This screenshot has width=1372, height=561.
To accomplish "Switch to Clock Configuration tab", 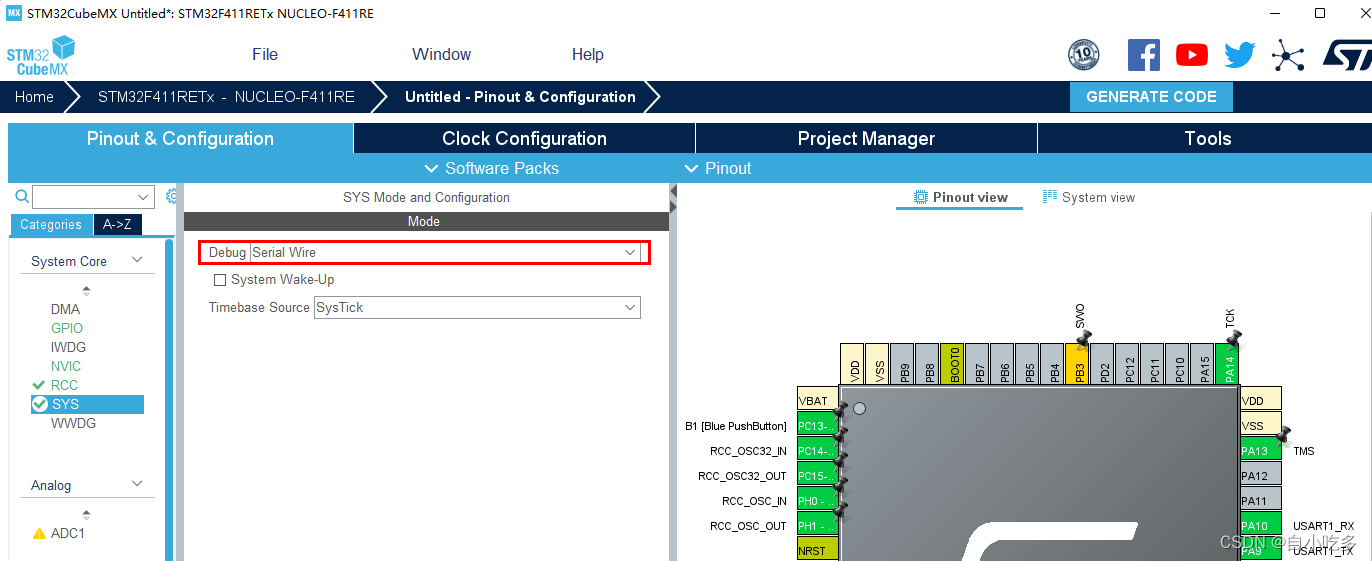I will [x=524, y=139].
